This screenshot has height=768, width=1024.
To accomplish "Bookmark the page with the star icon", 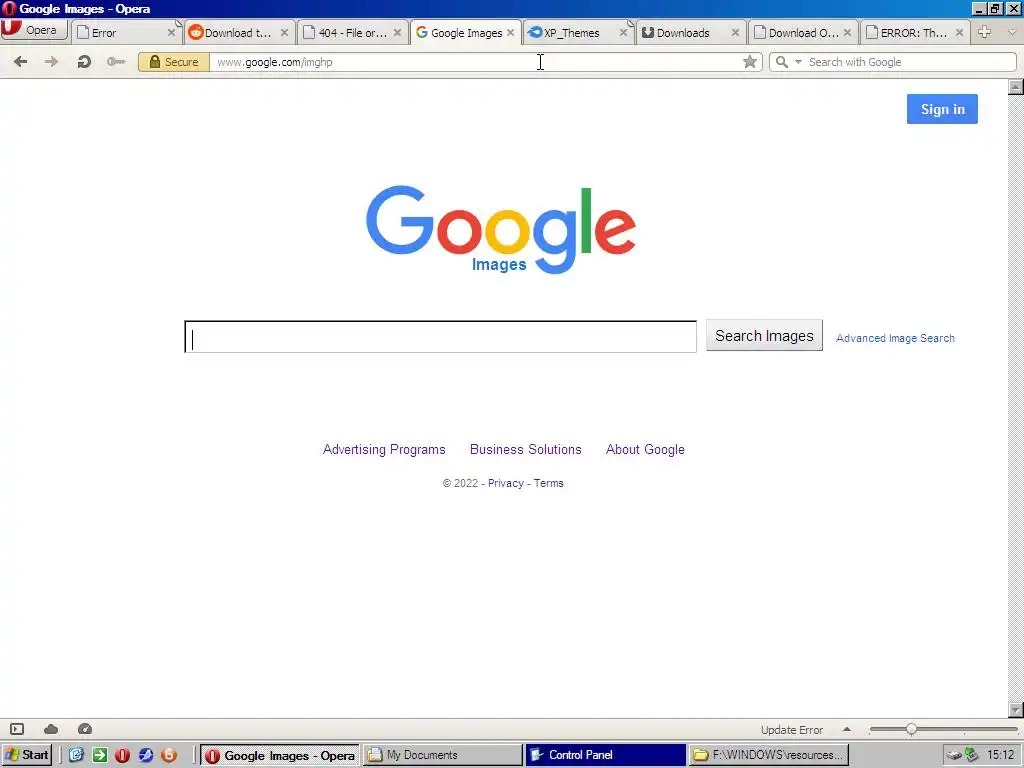I will point(750,62).
